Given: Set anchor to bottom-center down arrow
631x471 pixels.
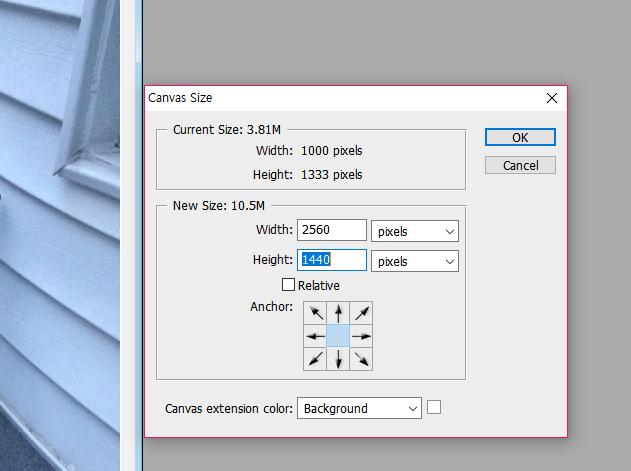Looking at the screenshot, I should 338,359.
